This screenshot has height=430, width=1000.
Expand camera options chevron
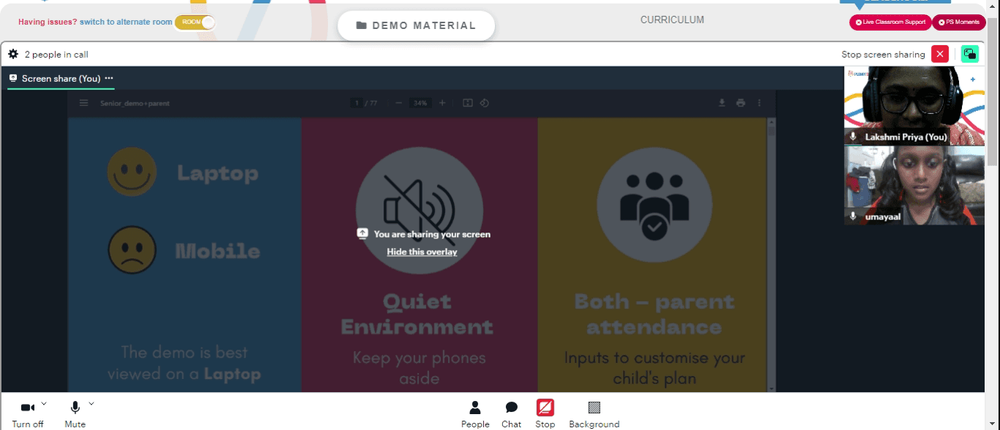point(44,403)
